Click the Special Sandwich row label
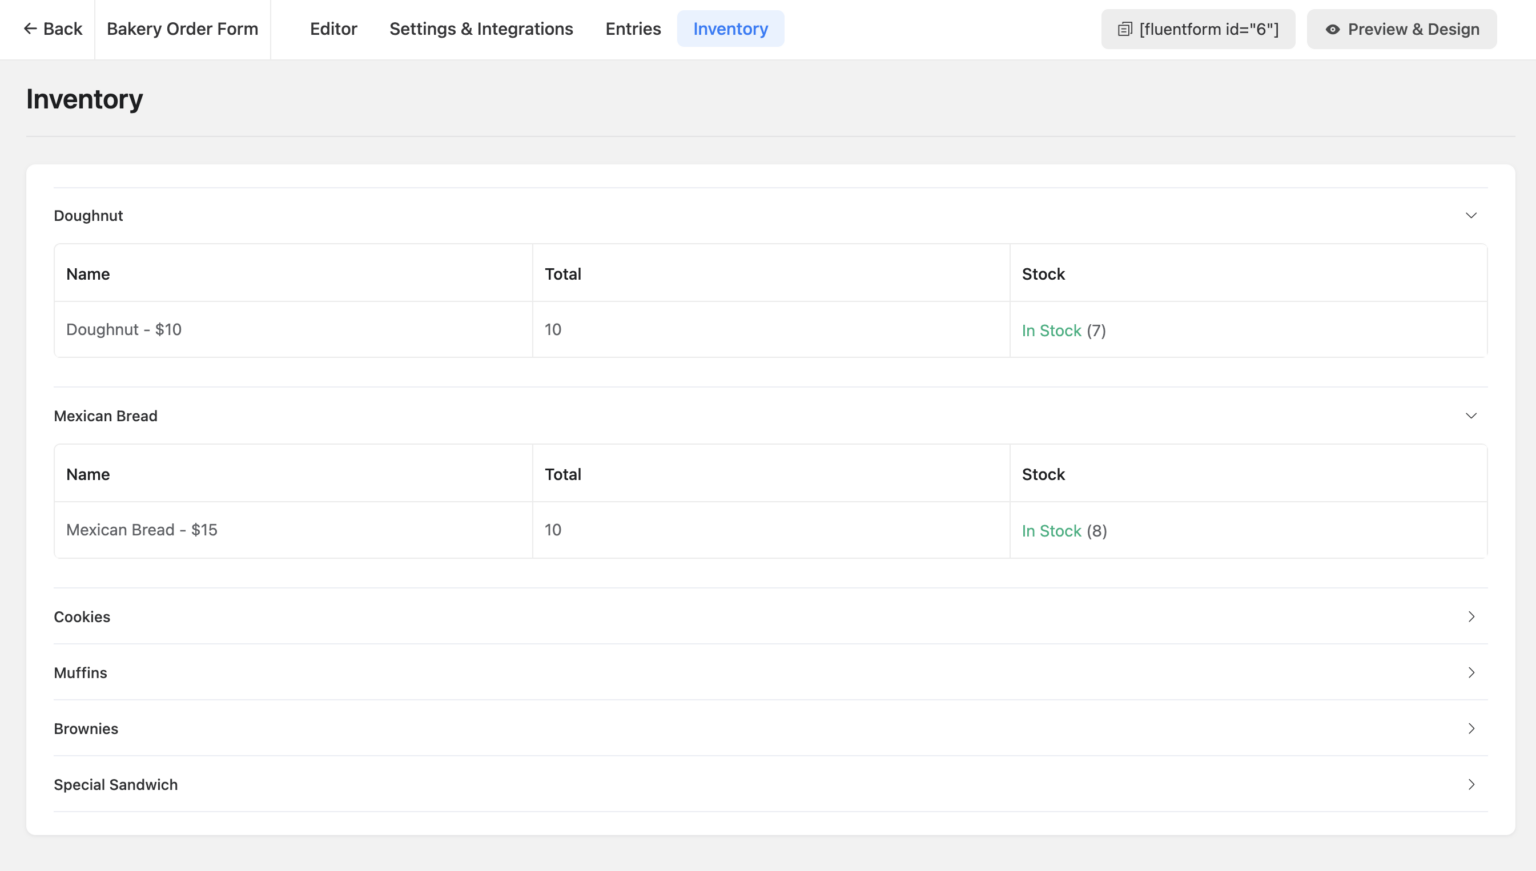 [x=116, y=785]
